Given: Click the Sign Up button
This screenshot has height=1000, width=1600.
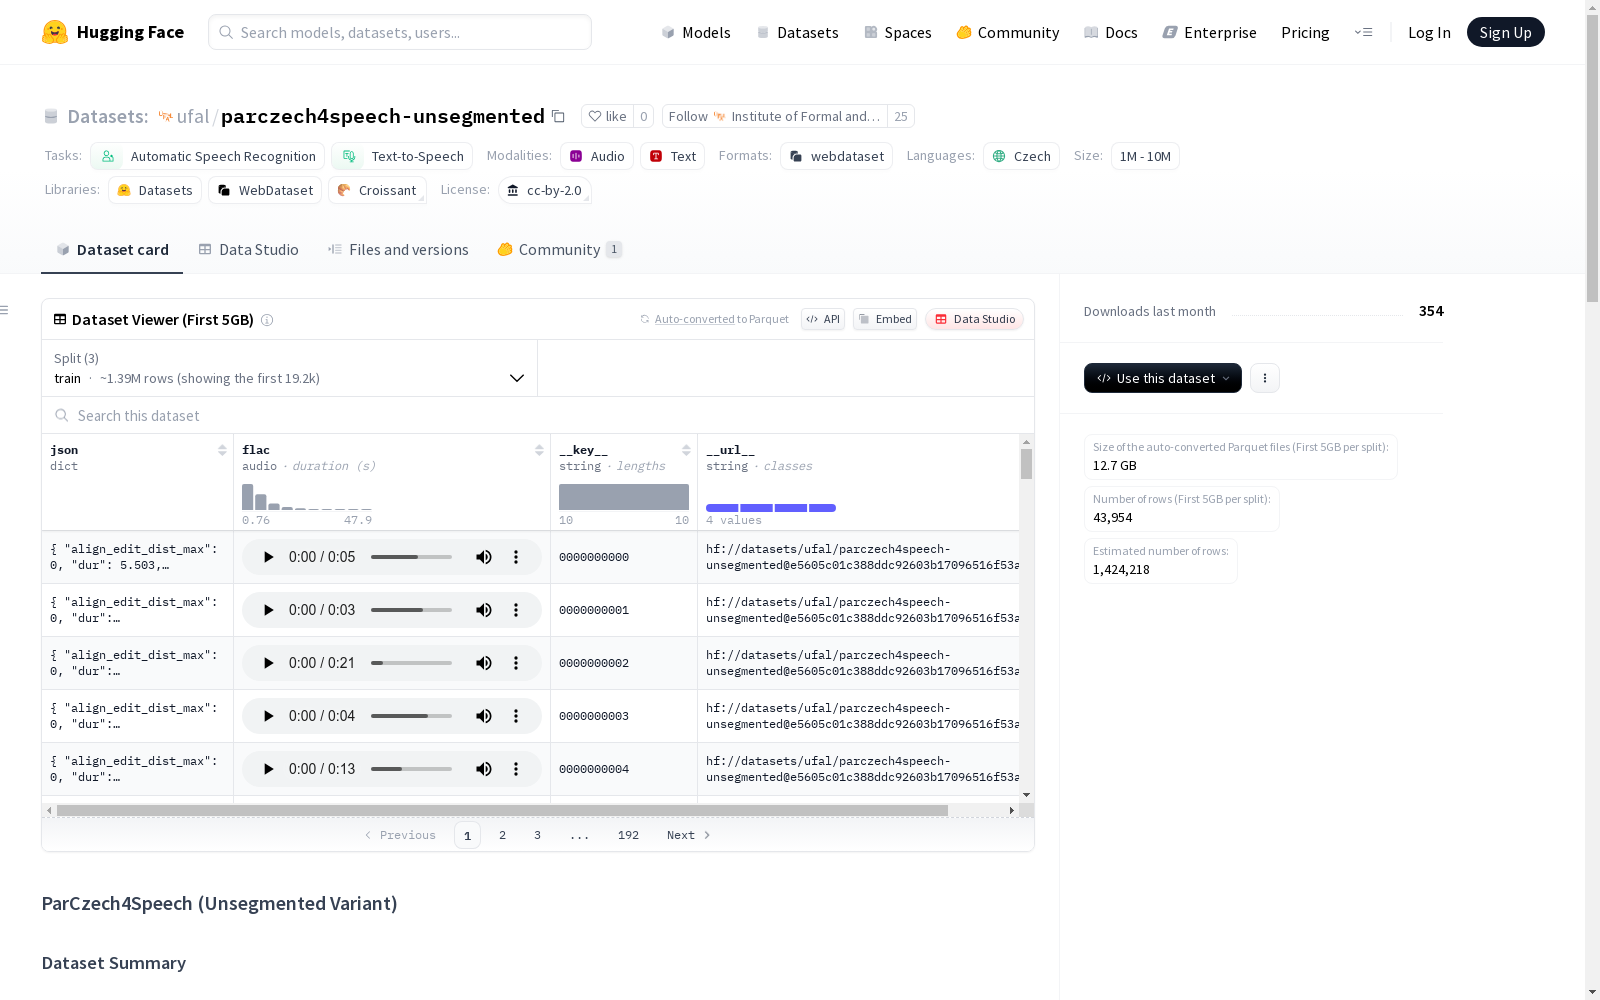Looking at the screenshot, I should (1505, 32).
